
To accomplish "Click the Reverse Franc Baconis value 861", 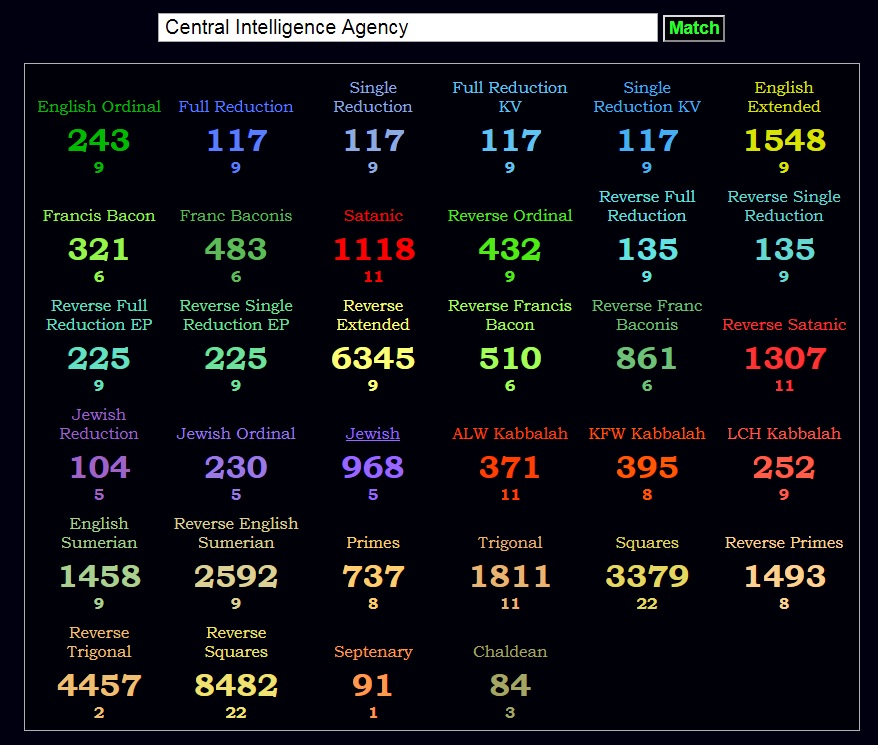I will click(x=647, y=358).
